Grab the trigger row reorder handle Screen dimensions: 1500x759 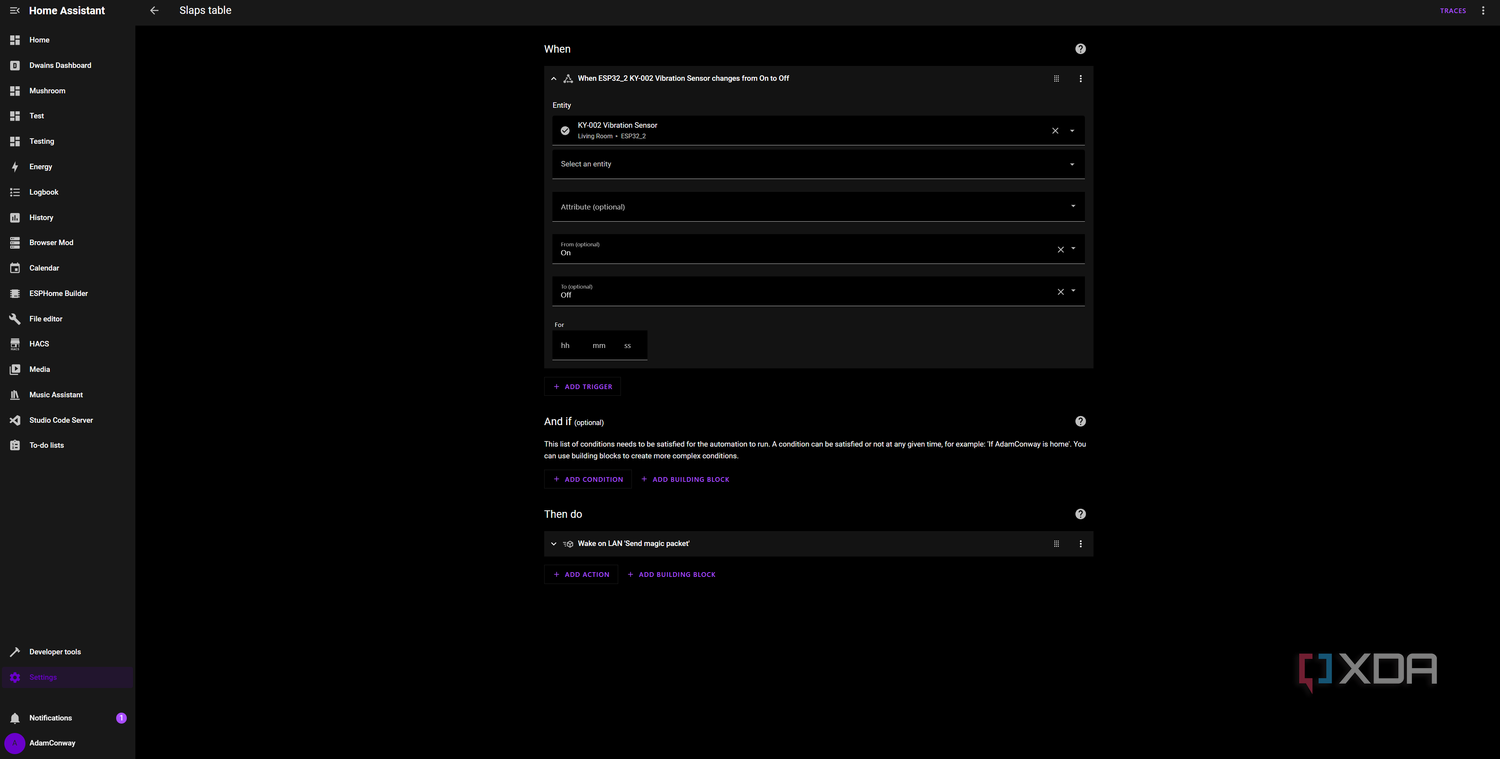1056,79
